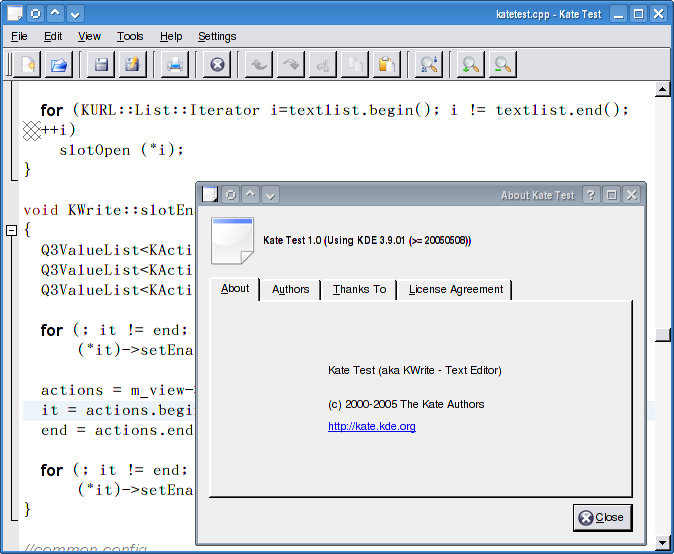
Task: Print the document with the printer icon
Action: 175,65
